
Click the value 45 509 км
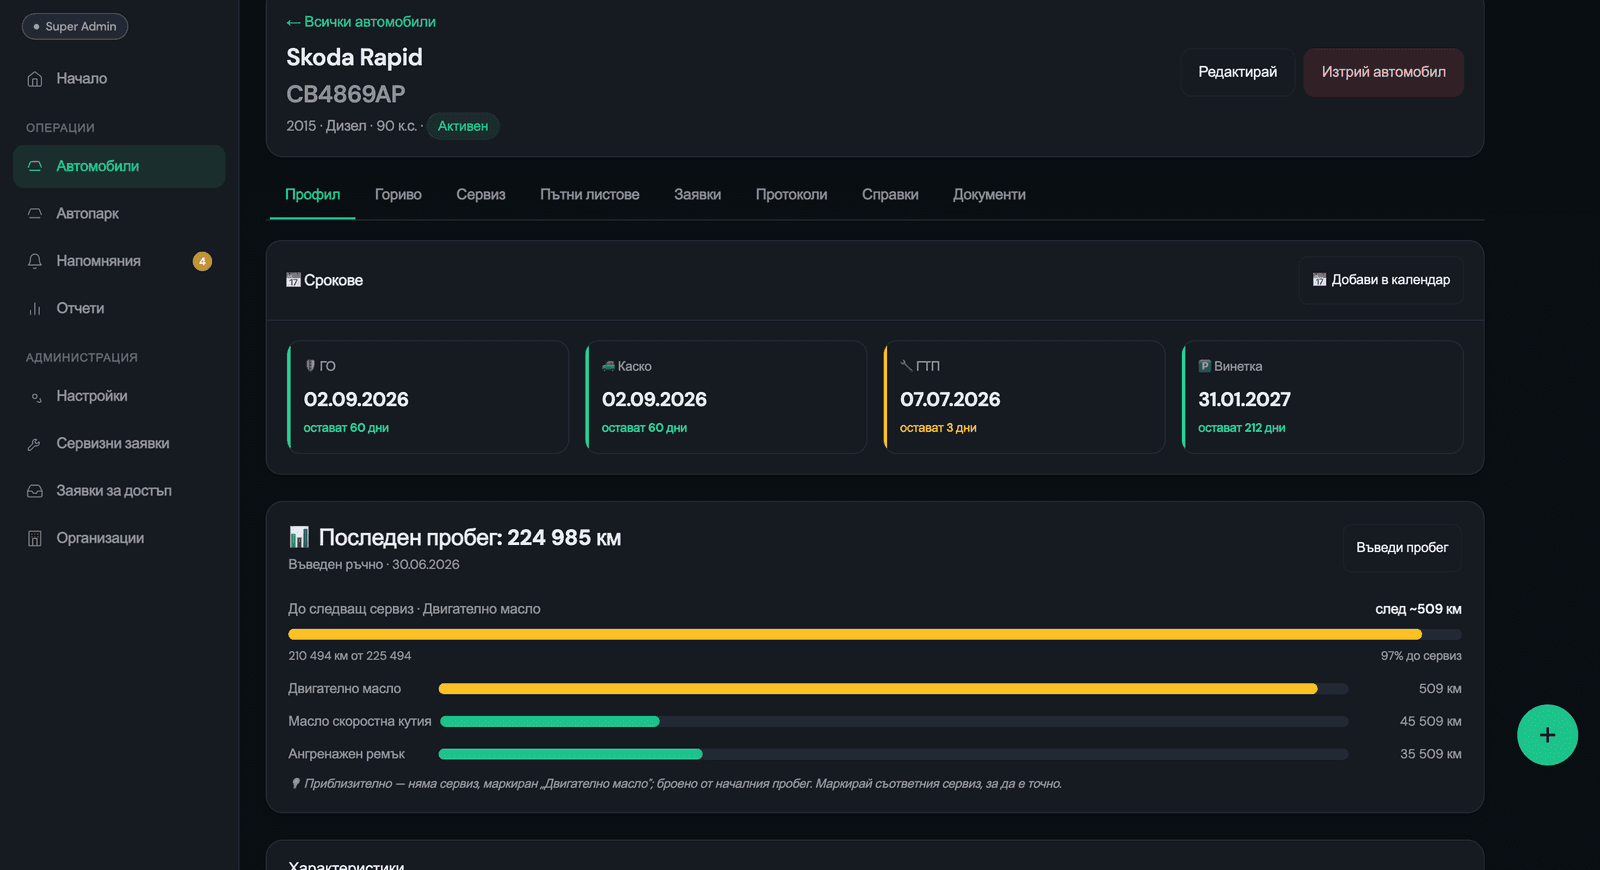1430,721
